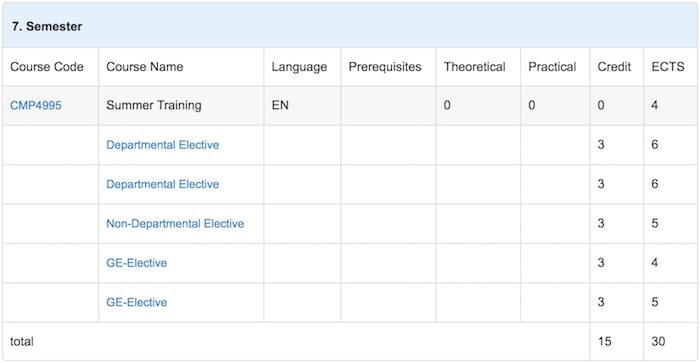Select the EN language cell
Image resolution: width=700 pixels, height=363 pixels.
[x=280, y=105]
